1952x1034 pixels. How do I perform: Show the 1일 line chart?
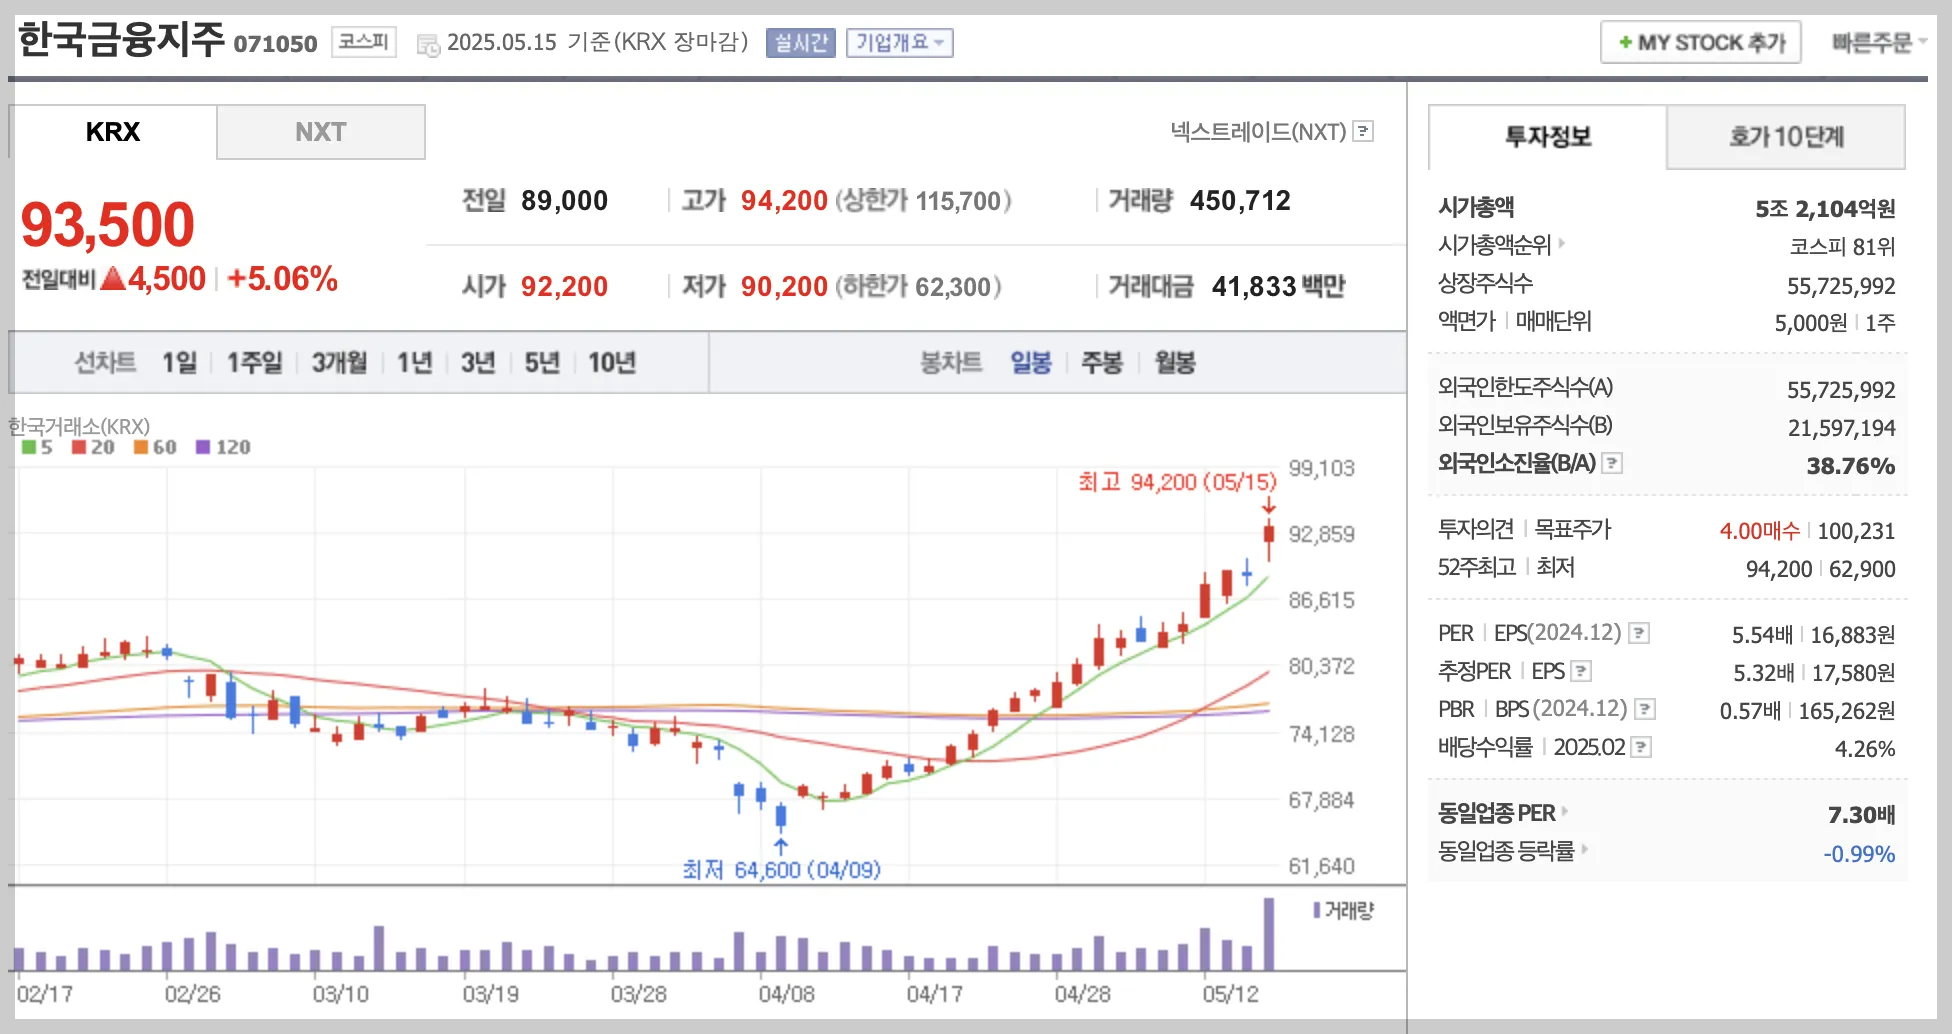(x=180, y=362)
